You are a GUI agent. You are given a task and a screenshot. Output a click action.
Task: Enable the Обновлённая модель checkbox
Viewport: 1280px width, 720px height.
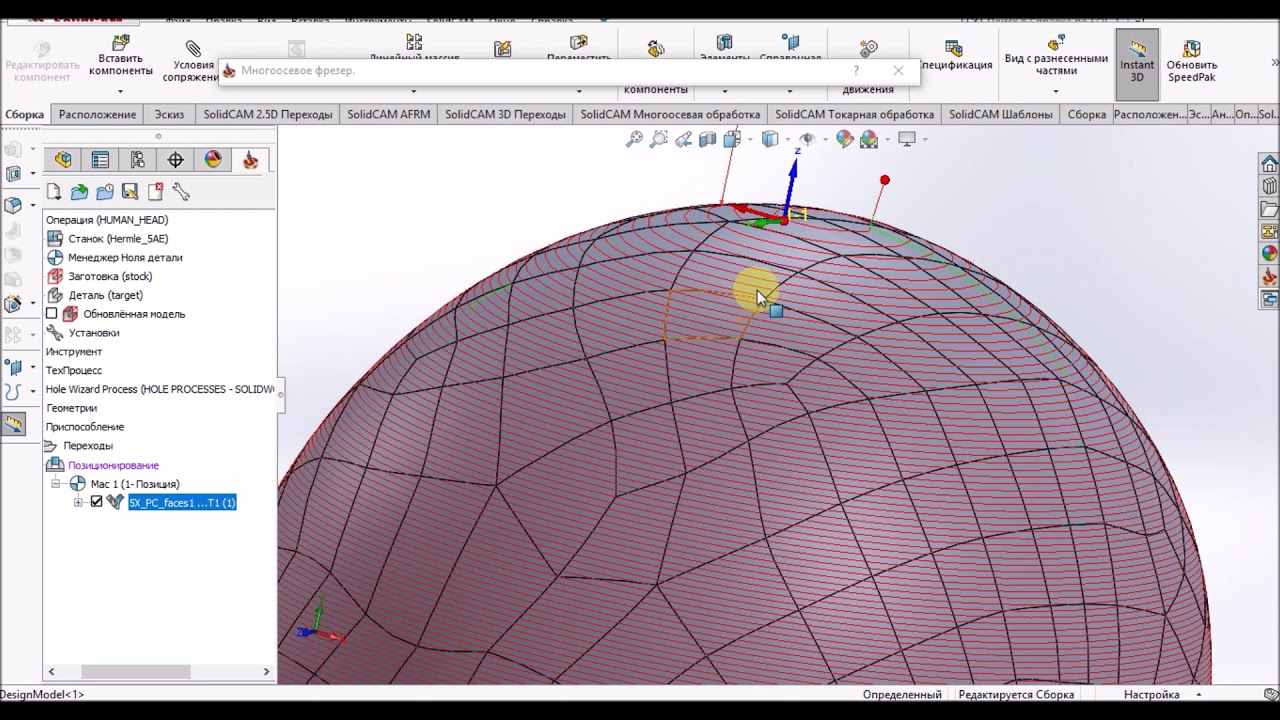click(x=52, y=314)
